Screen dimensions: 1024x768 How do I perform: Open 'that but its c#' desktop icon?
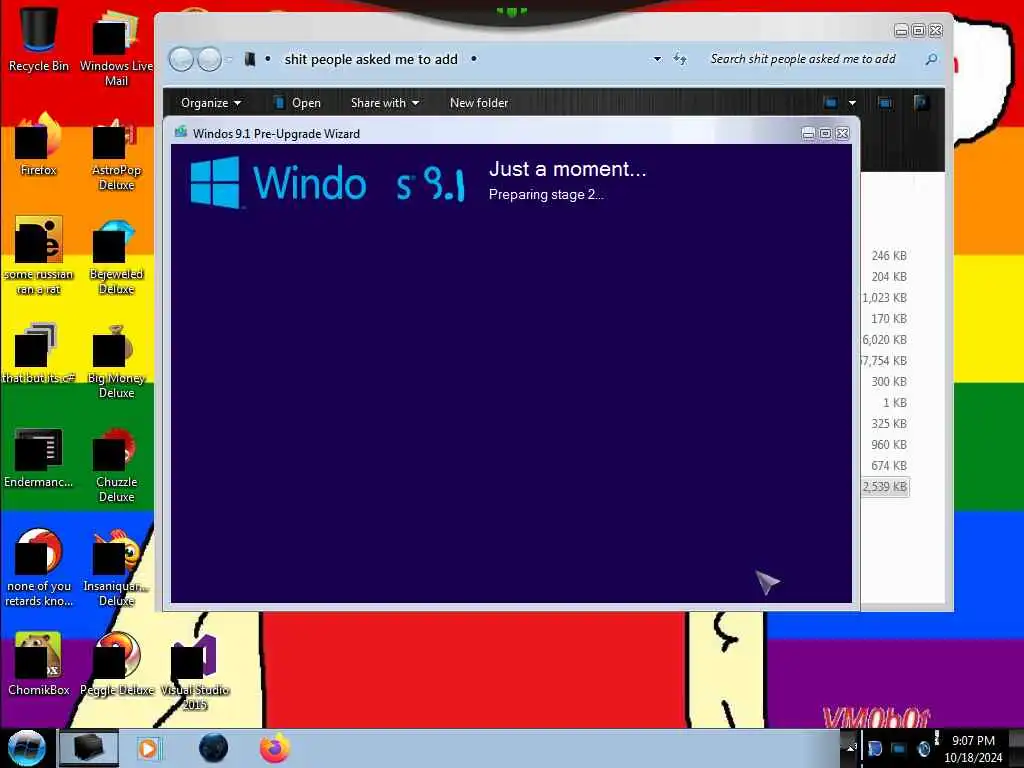[x=39, y=353]
